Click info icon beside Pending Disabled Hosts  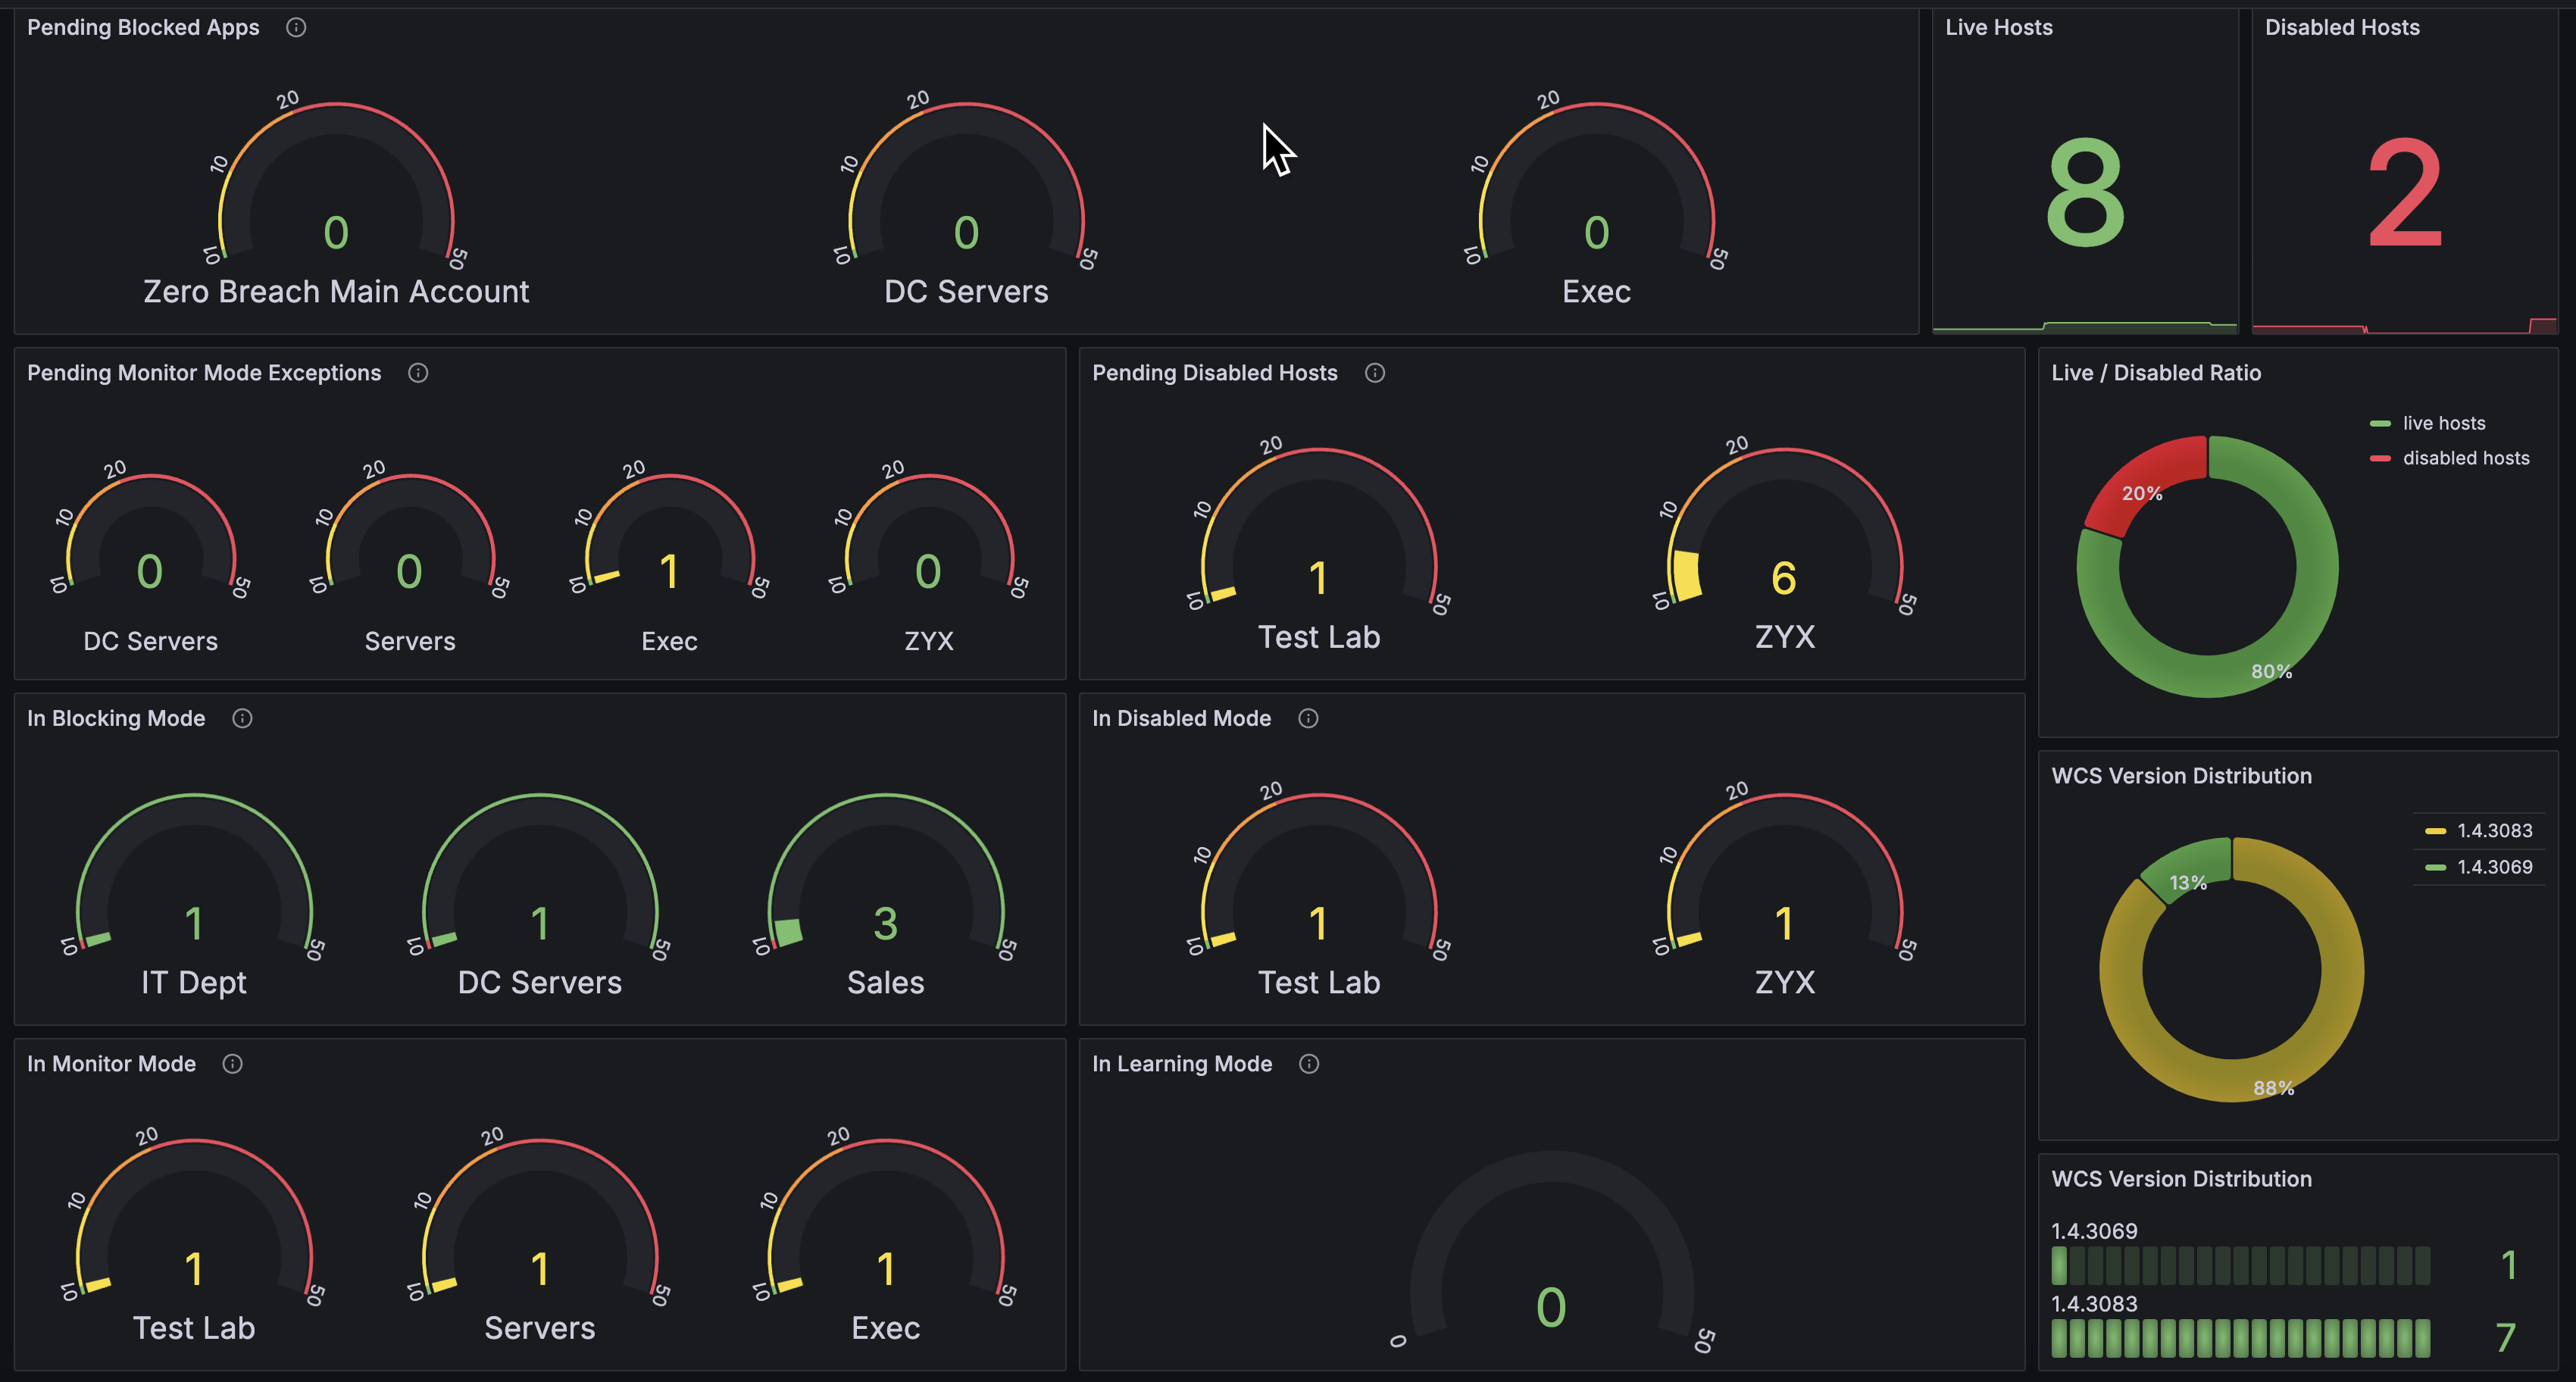coord(1375,373)
